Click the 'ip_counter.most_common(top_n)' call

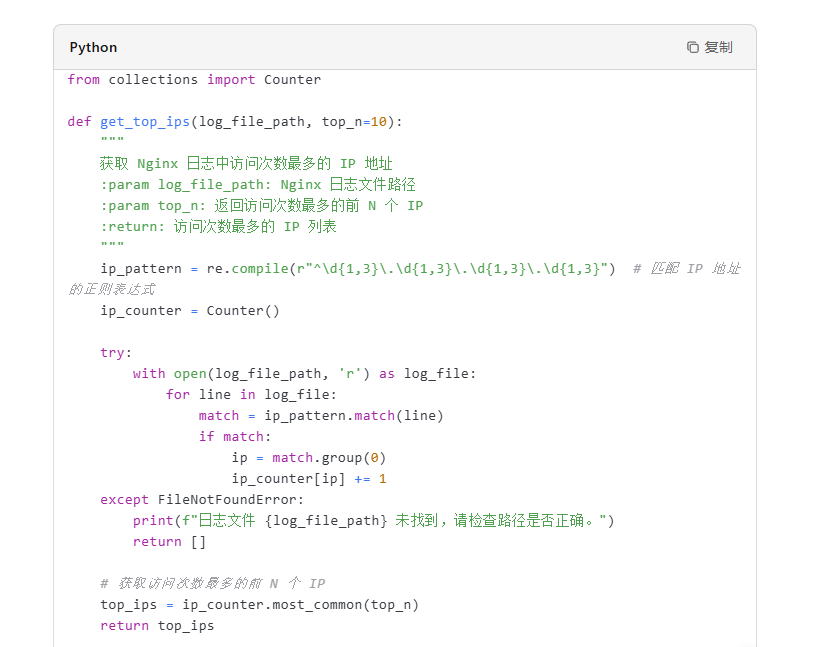(x=300, y=604)
